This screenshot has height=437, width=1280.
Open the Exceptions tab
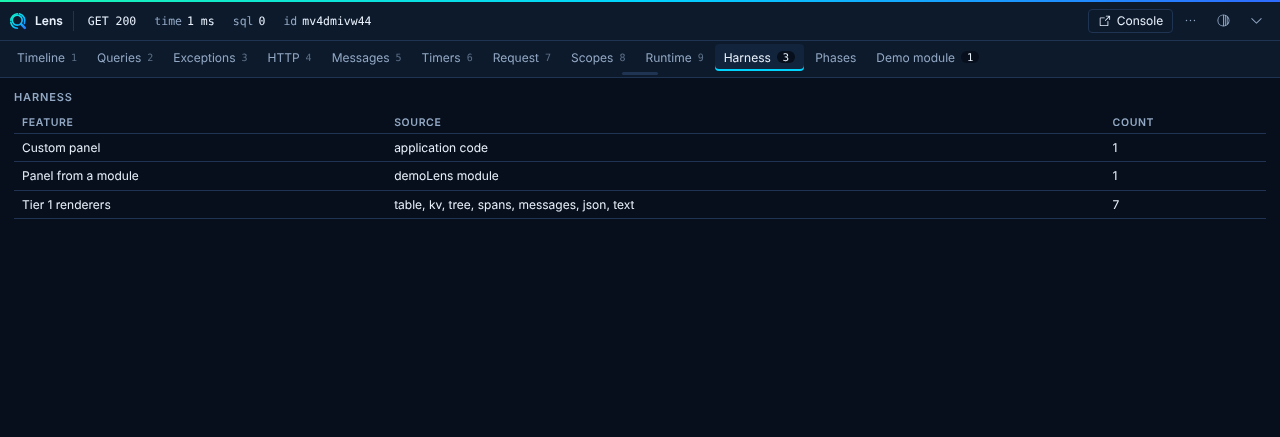[x=210, y=58]
